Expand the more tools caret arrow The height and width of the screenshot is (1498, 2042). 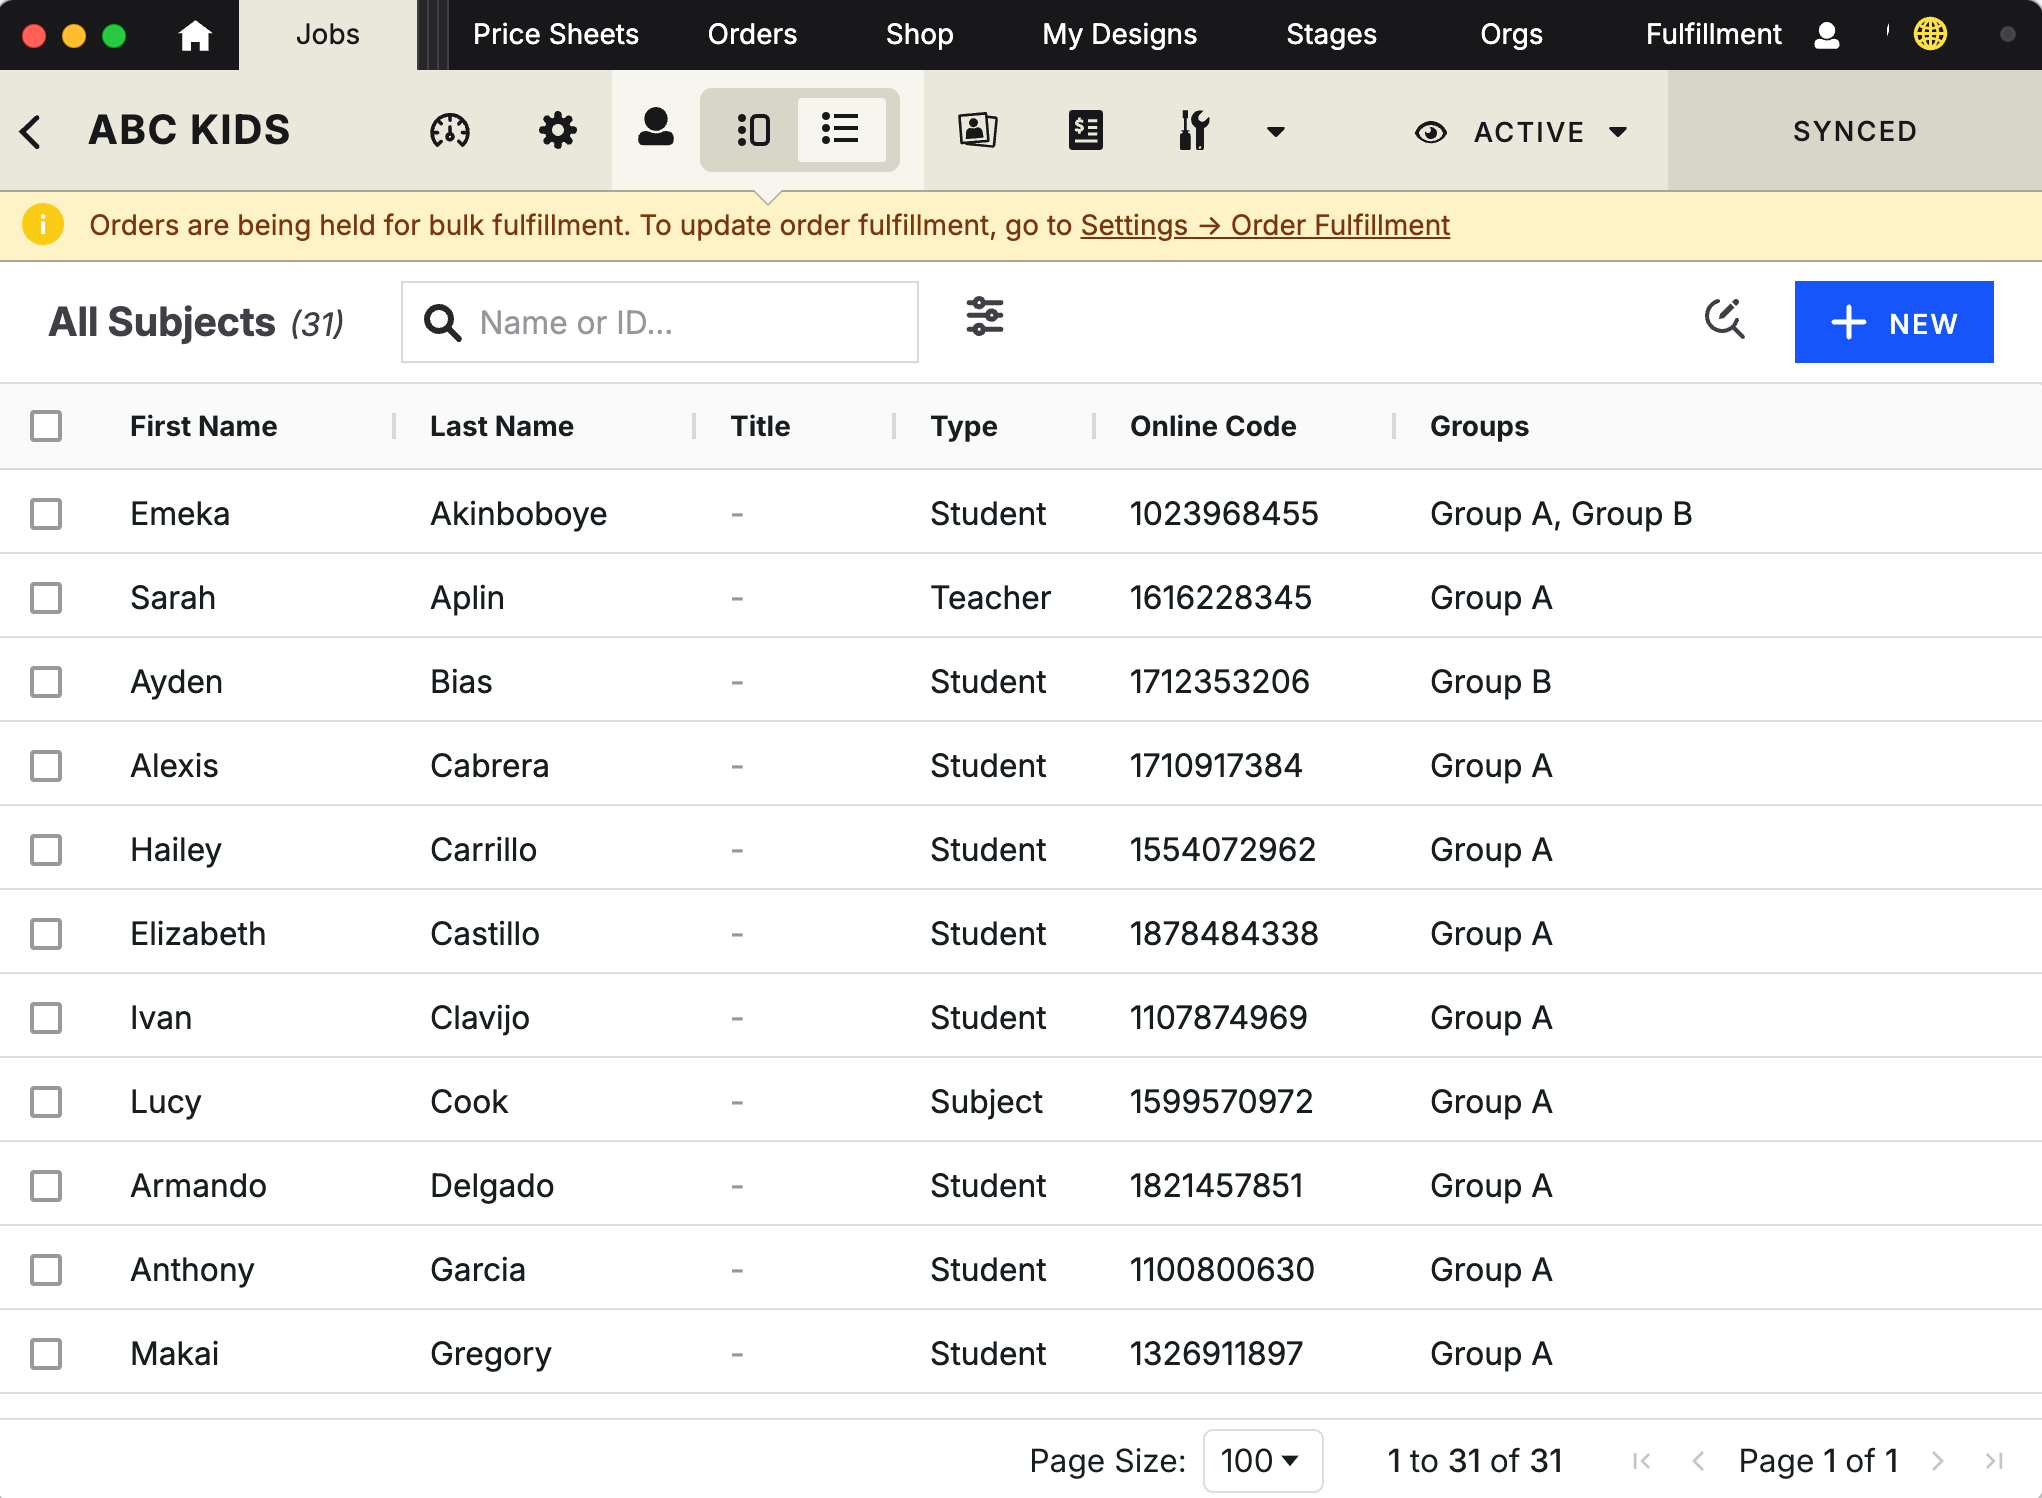(1275, 132)
